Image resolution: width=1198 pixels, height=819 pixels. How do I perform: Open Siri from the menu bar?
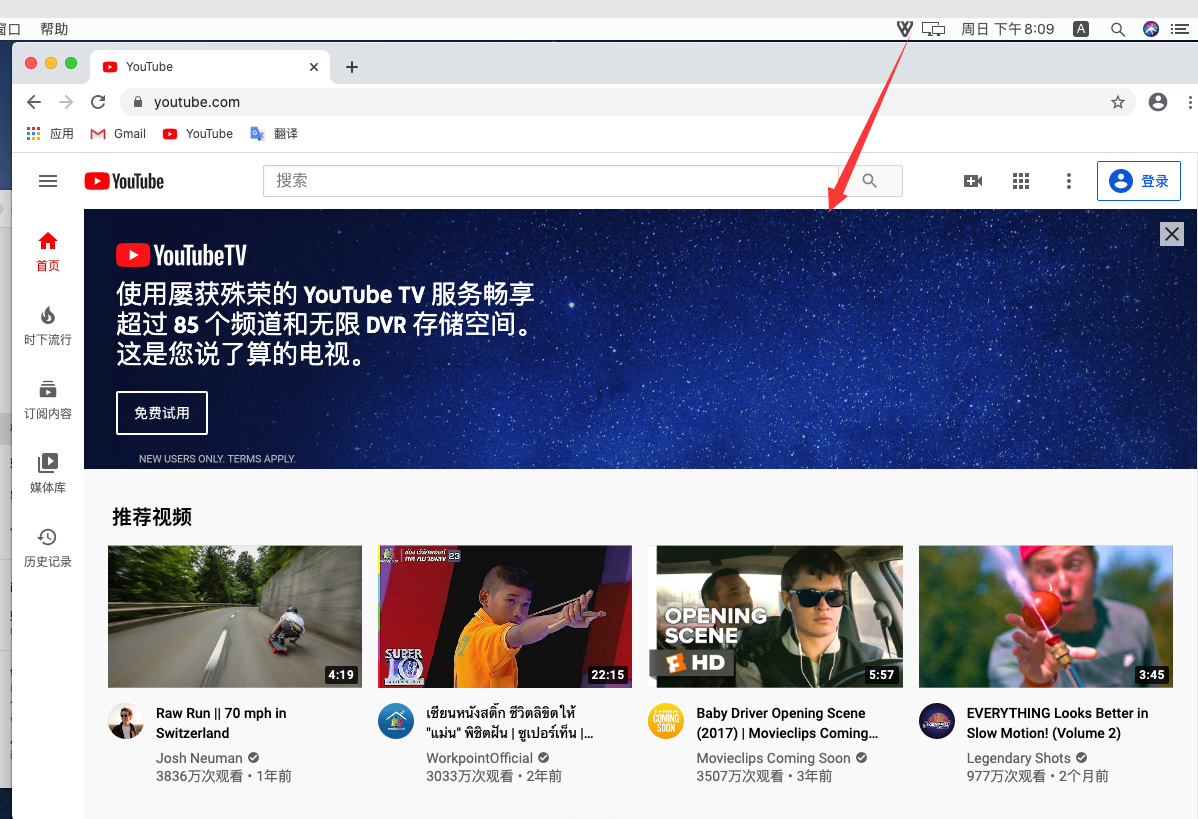[1151, 29]
